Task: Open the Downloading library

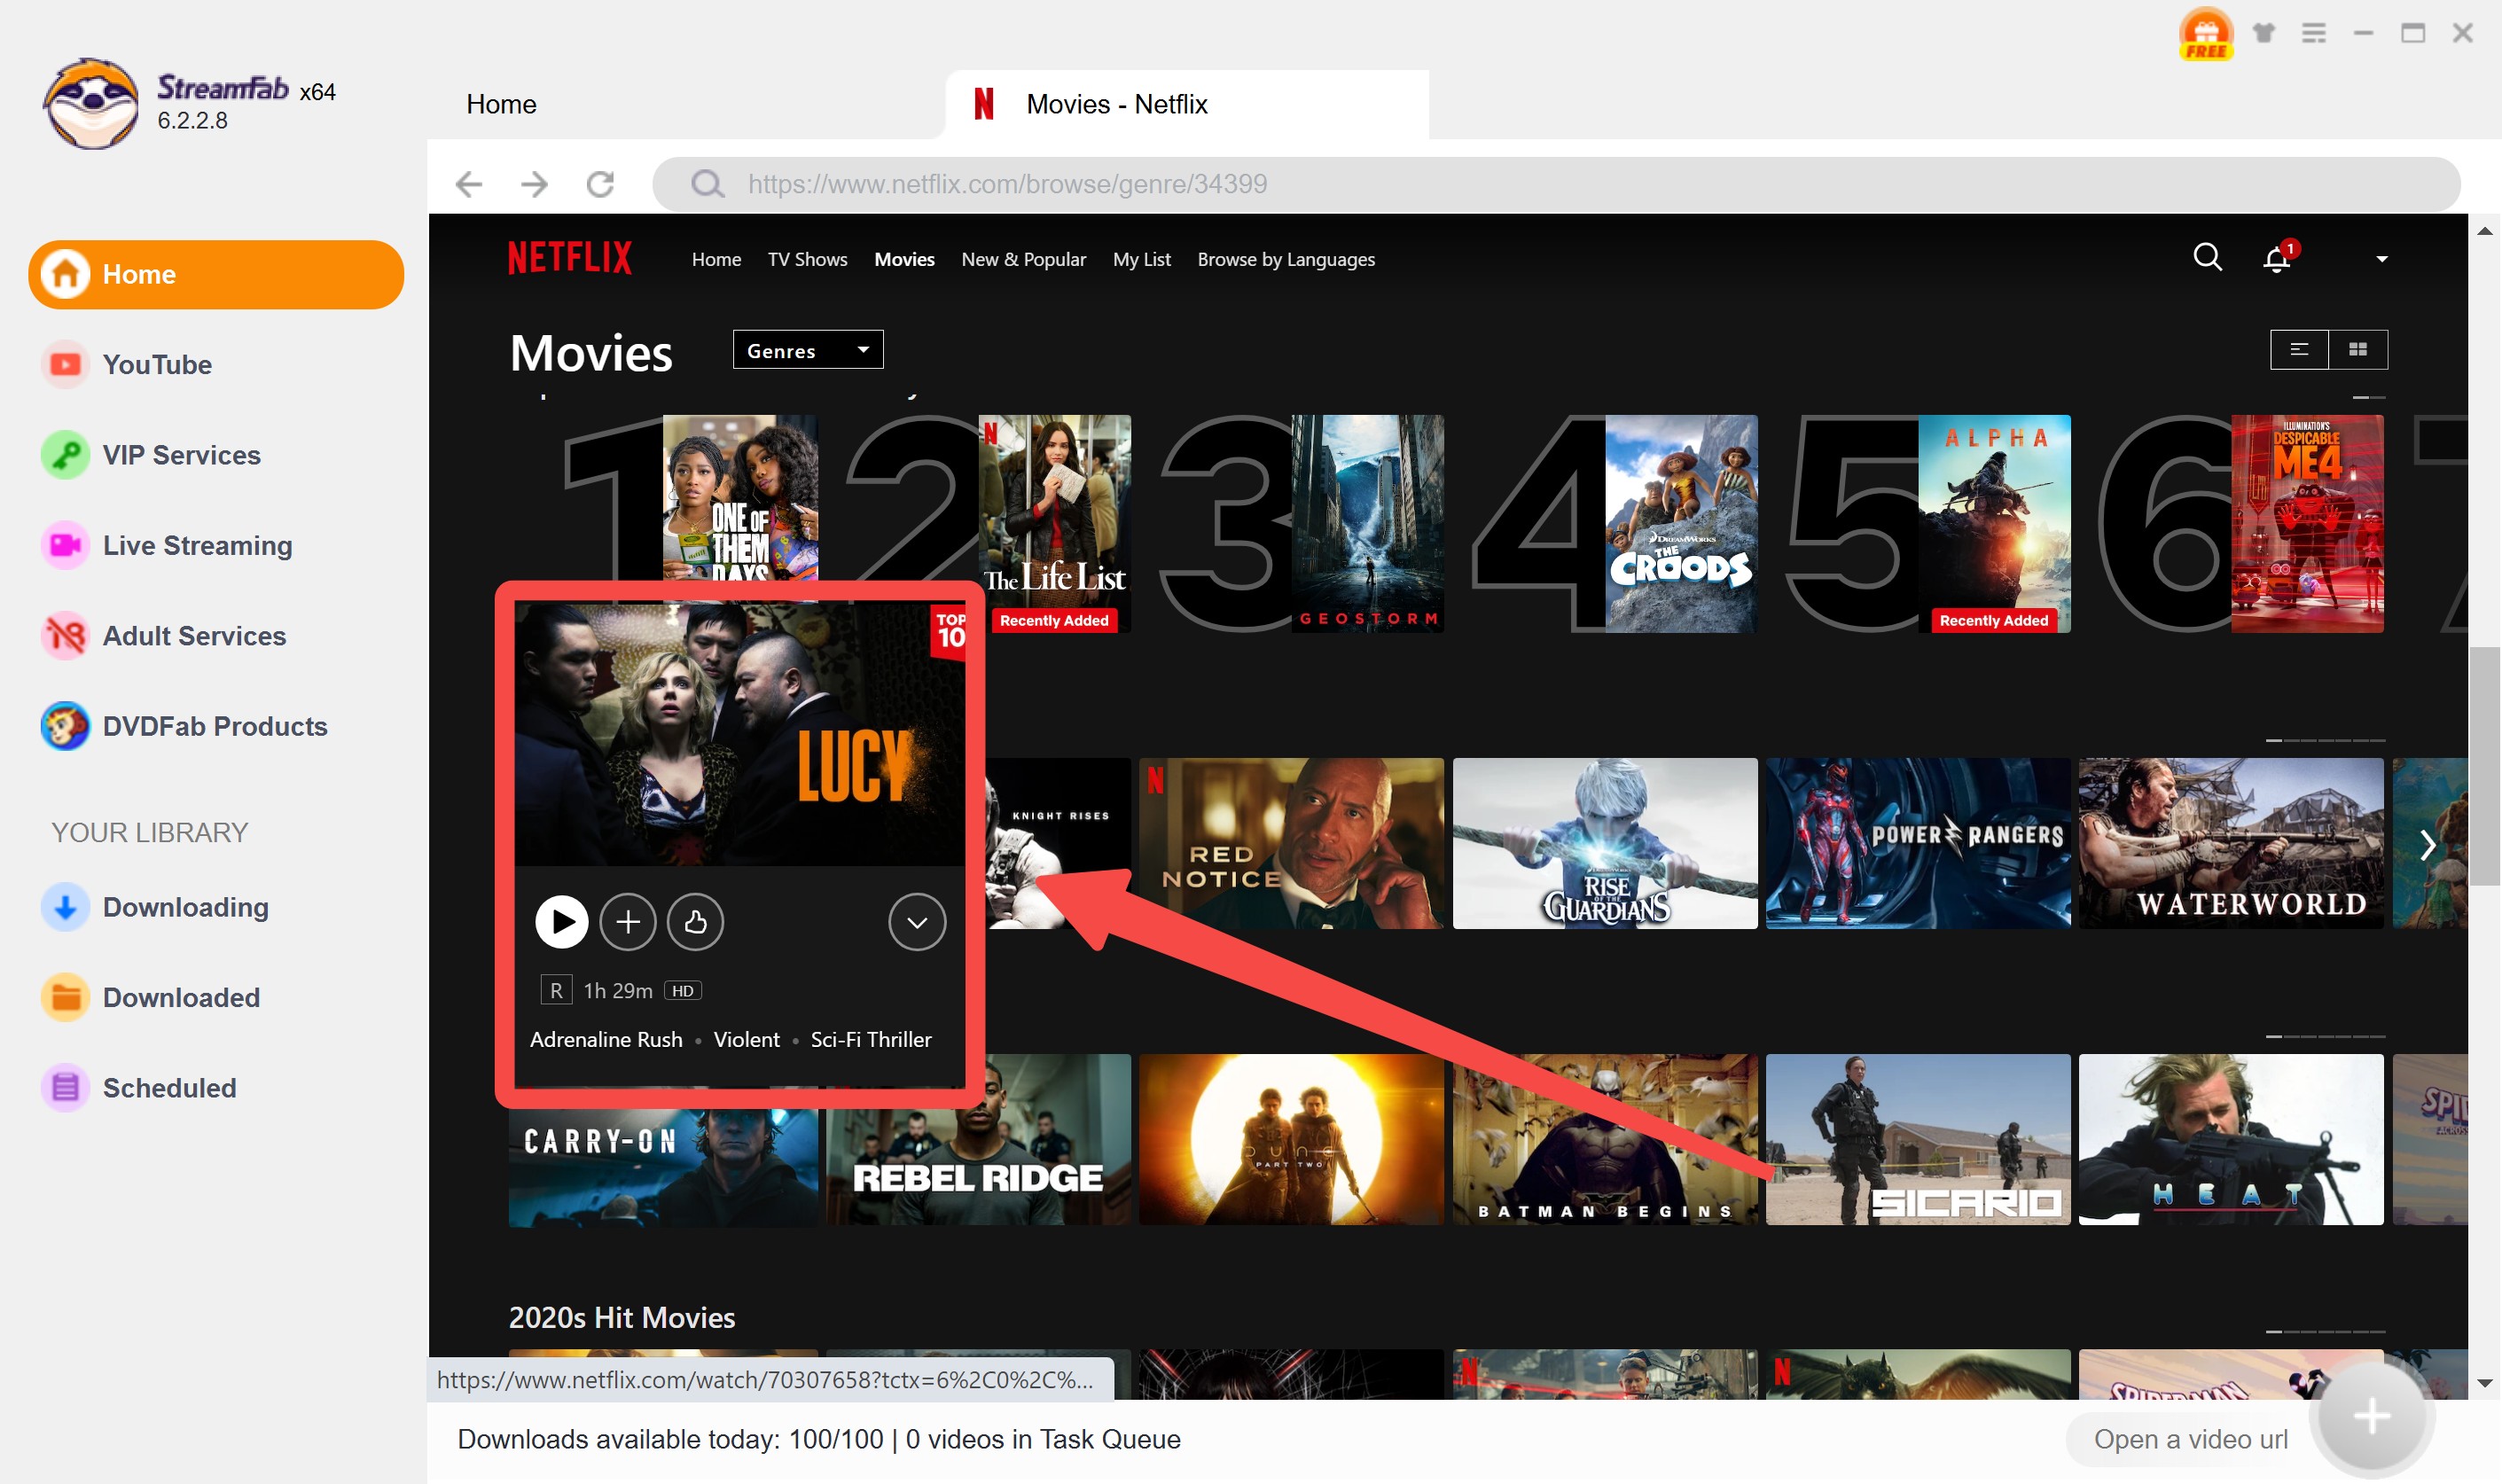Action: (x=155, y=907)
